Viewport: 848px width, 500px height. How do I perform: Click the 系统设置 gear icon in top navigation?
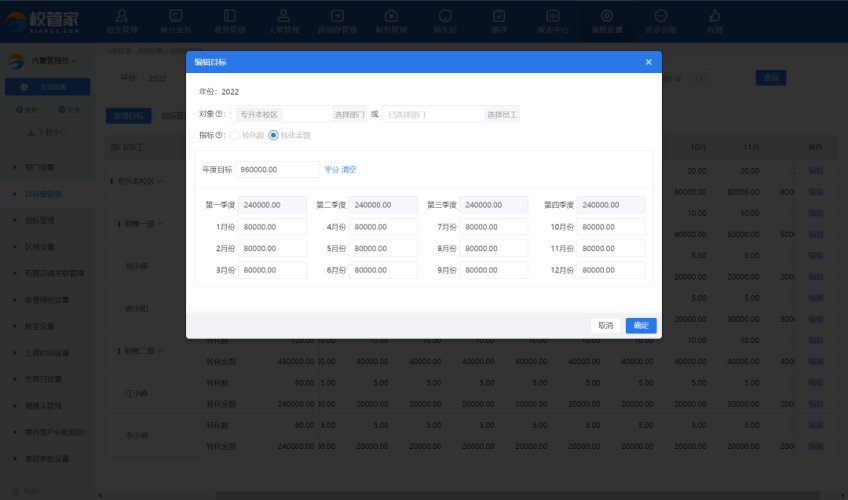[606, 19]
